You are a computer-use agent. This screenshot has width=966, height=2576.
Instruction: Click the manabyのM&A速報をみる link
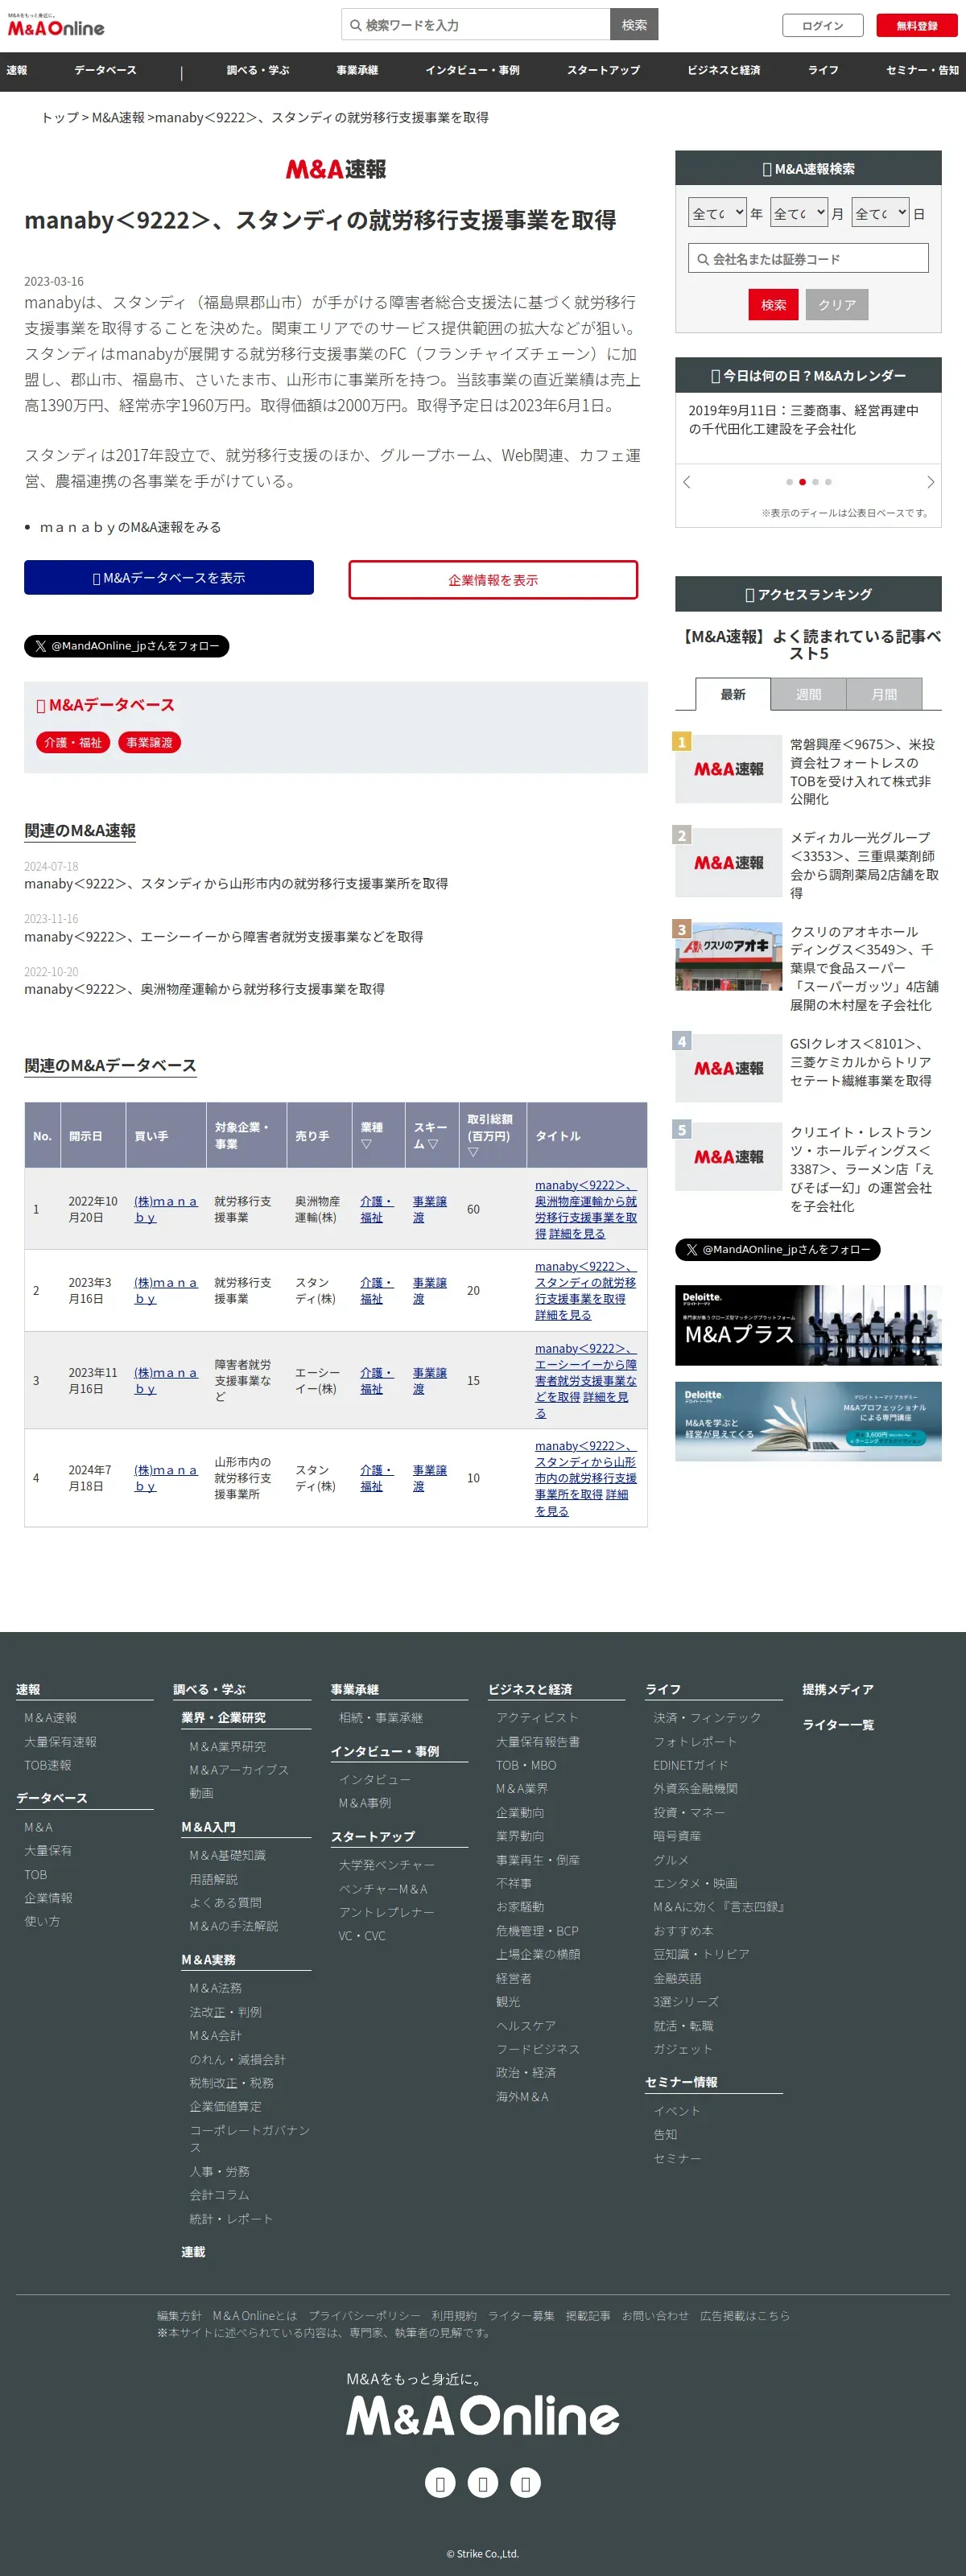pyautogui.click(x=130, y=527)
